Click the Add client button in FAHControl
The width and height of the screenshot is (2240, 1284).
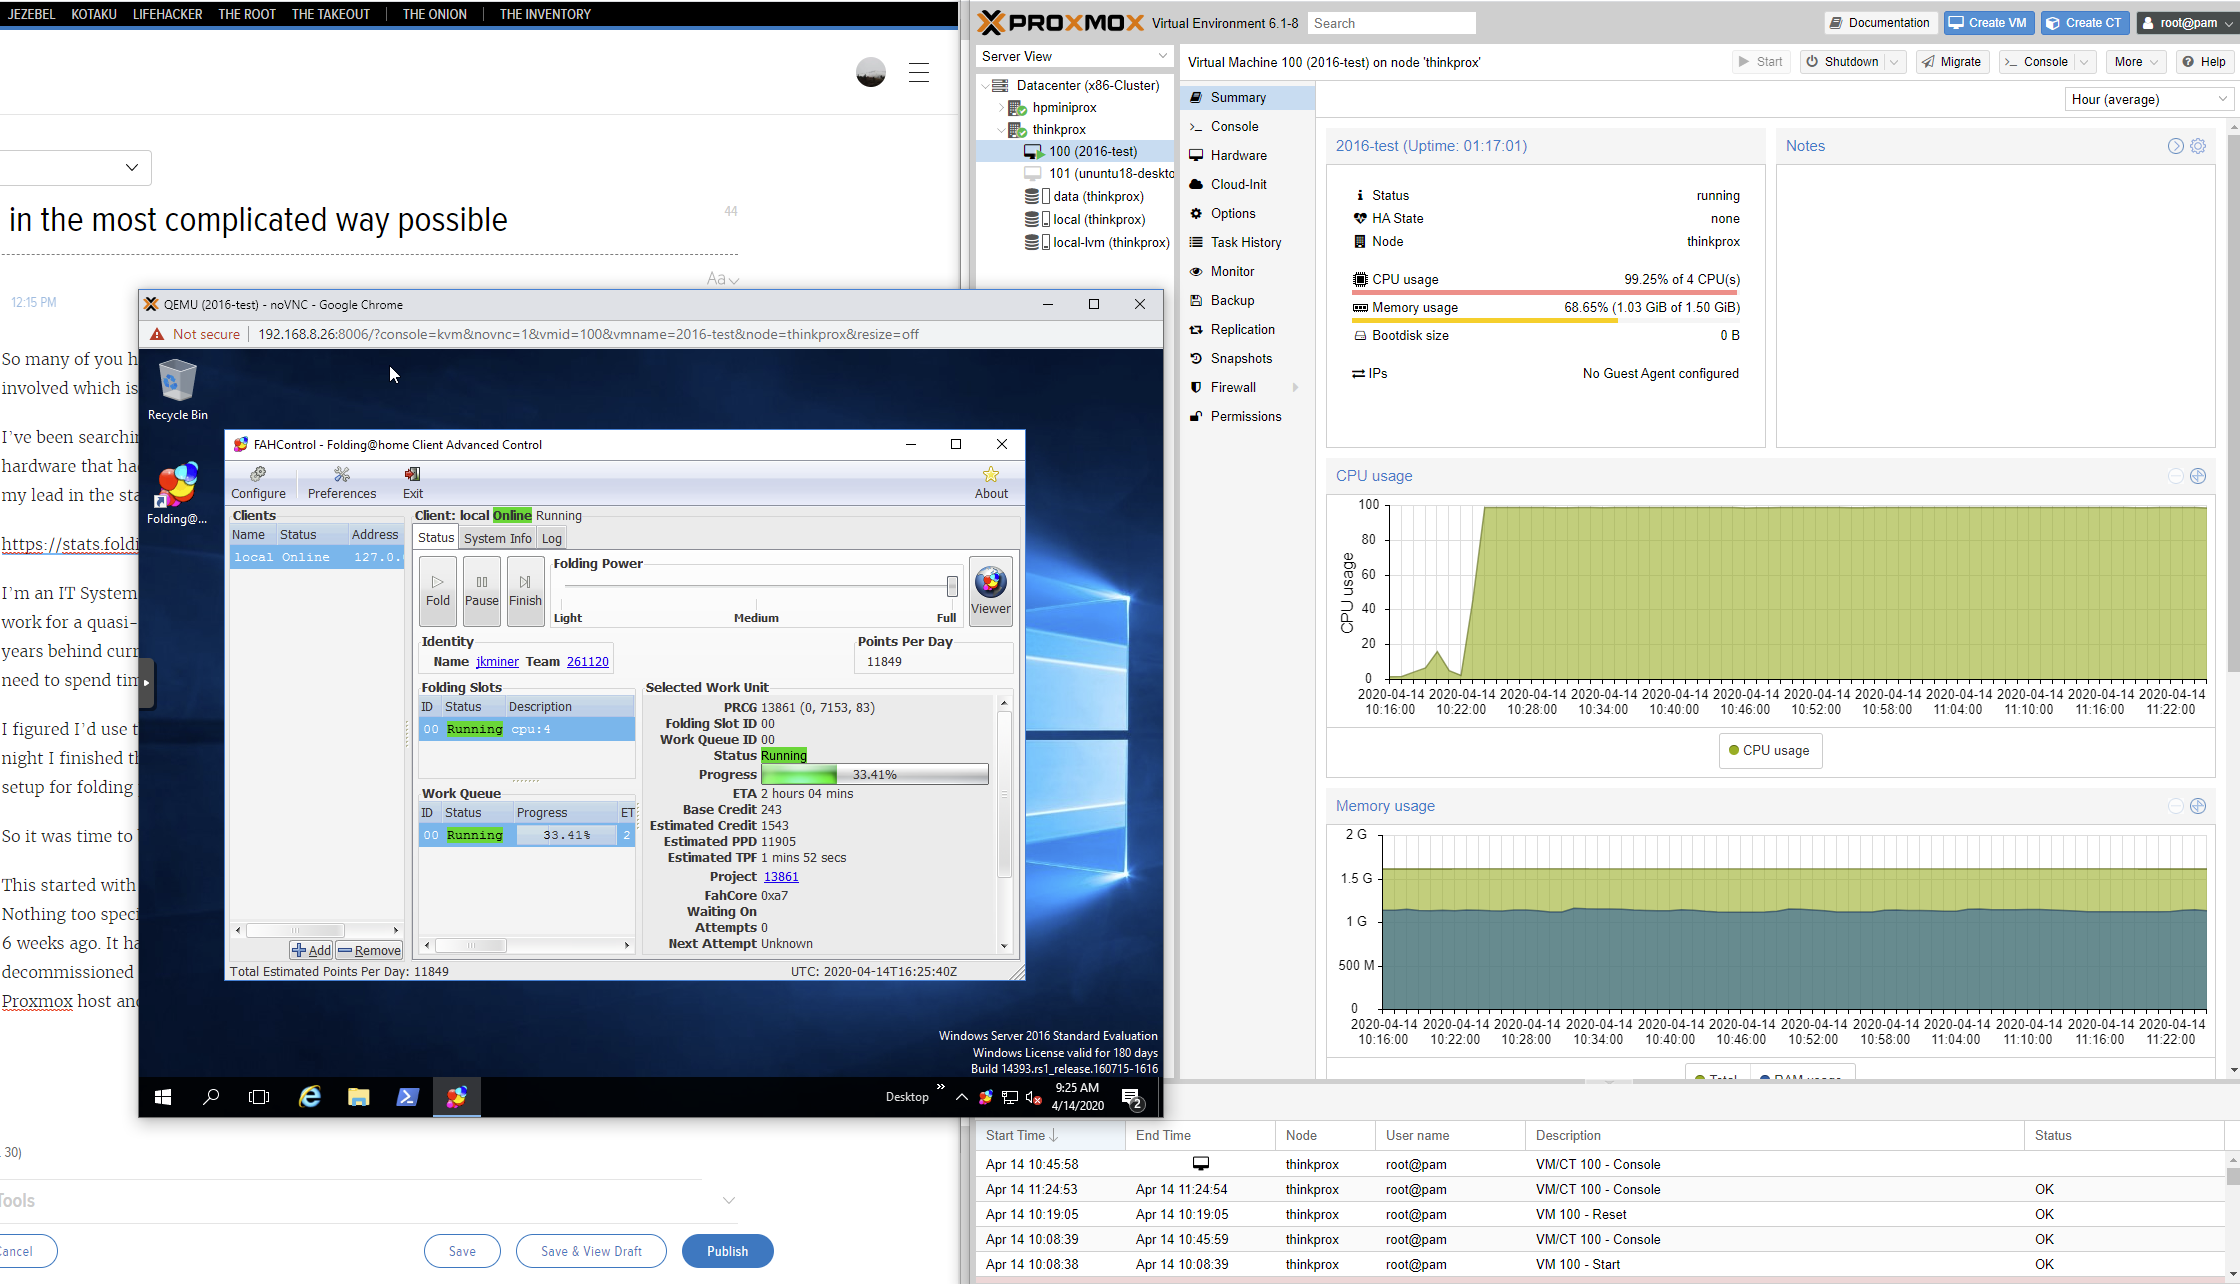(x=311, y=951)
